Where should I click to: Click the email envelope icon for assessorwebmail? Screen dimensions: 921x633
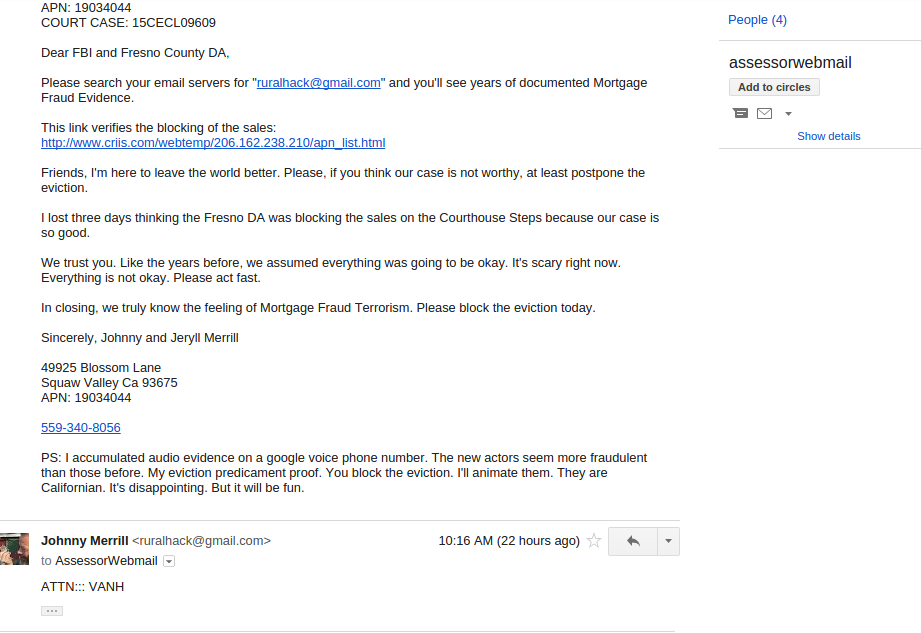click(x=765, y=113)
